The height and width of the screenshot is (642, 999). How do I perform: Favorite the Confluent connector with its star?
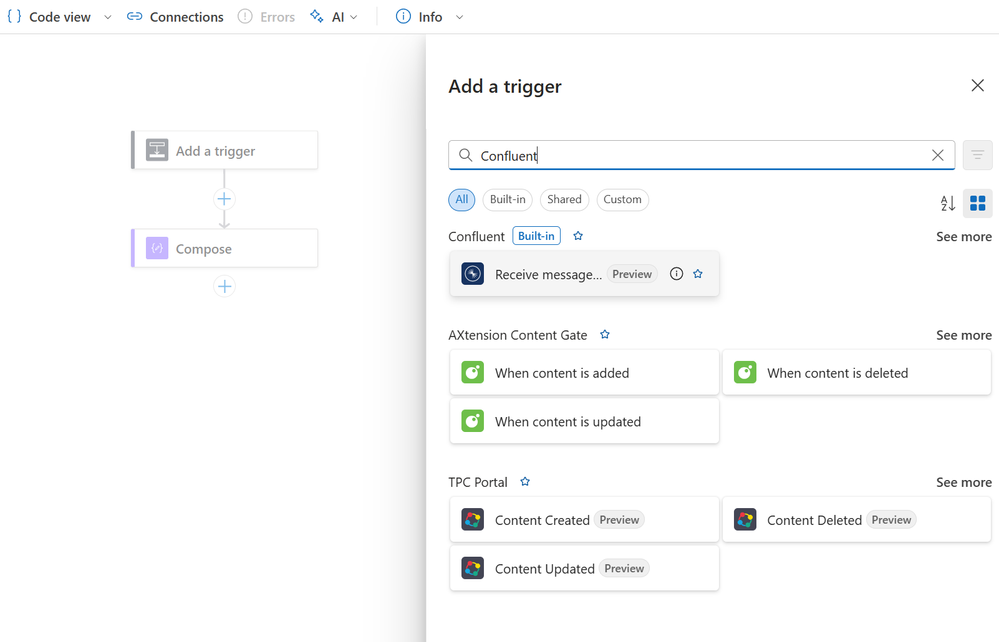click(x=578, y=236)
